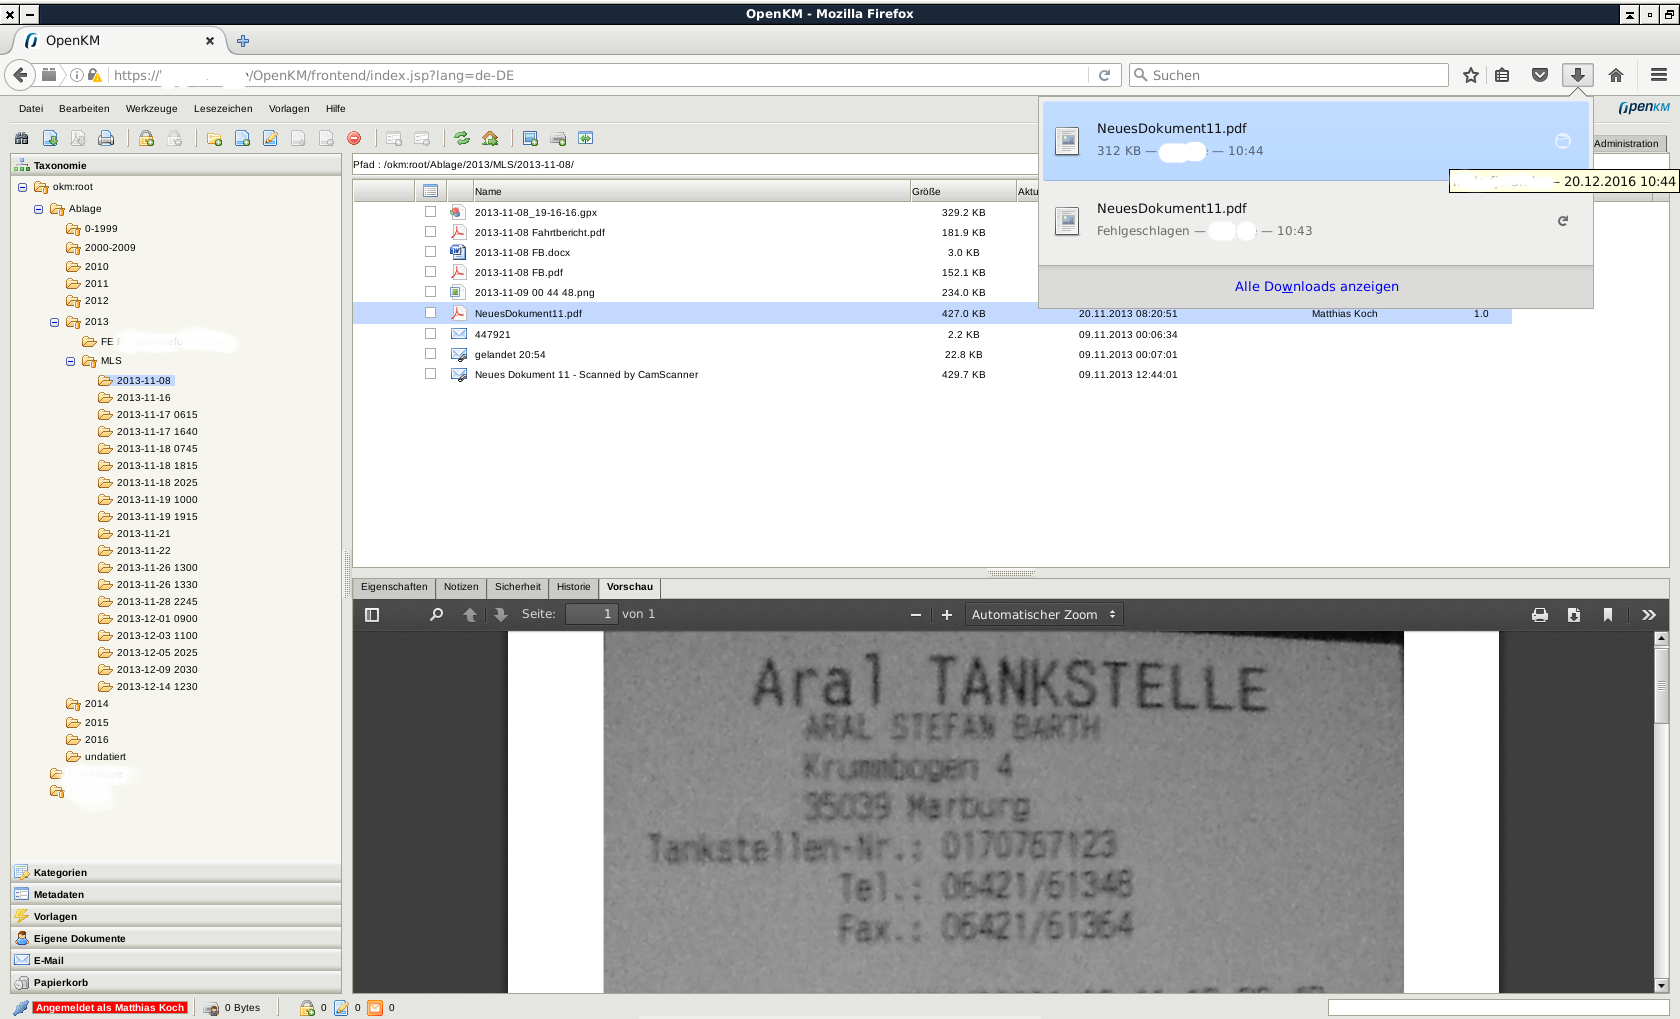Click the page number input field
This screenshot has height=1019, width=1680.
(x=591, y=613)
